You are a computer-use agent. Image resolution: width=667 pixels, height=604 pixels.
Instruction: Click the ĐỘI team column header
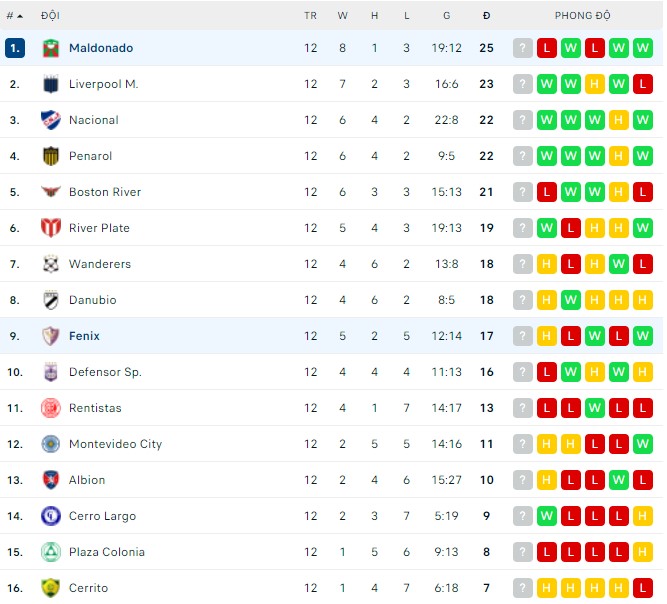click(x=50, y=16)
